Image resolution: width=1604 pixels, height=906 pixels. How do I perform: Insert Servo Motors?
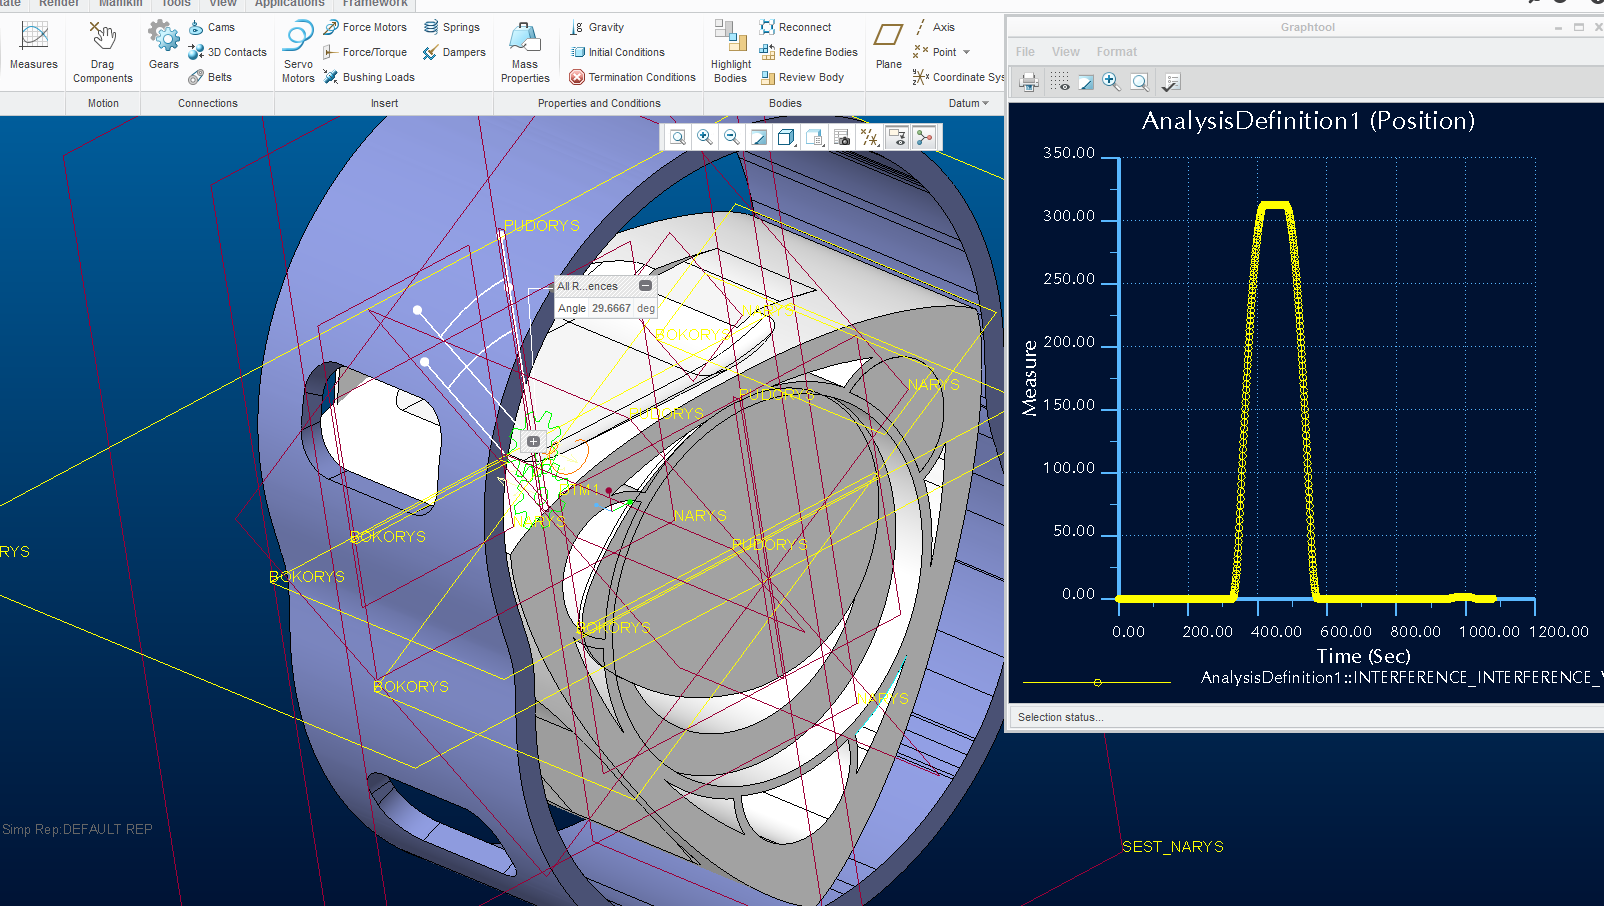[298, 52]
